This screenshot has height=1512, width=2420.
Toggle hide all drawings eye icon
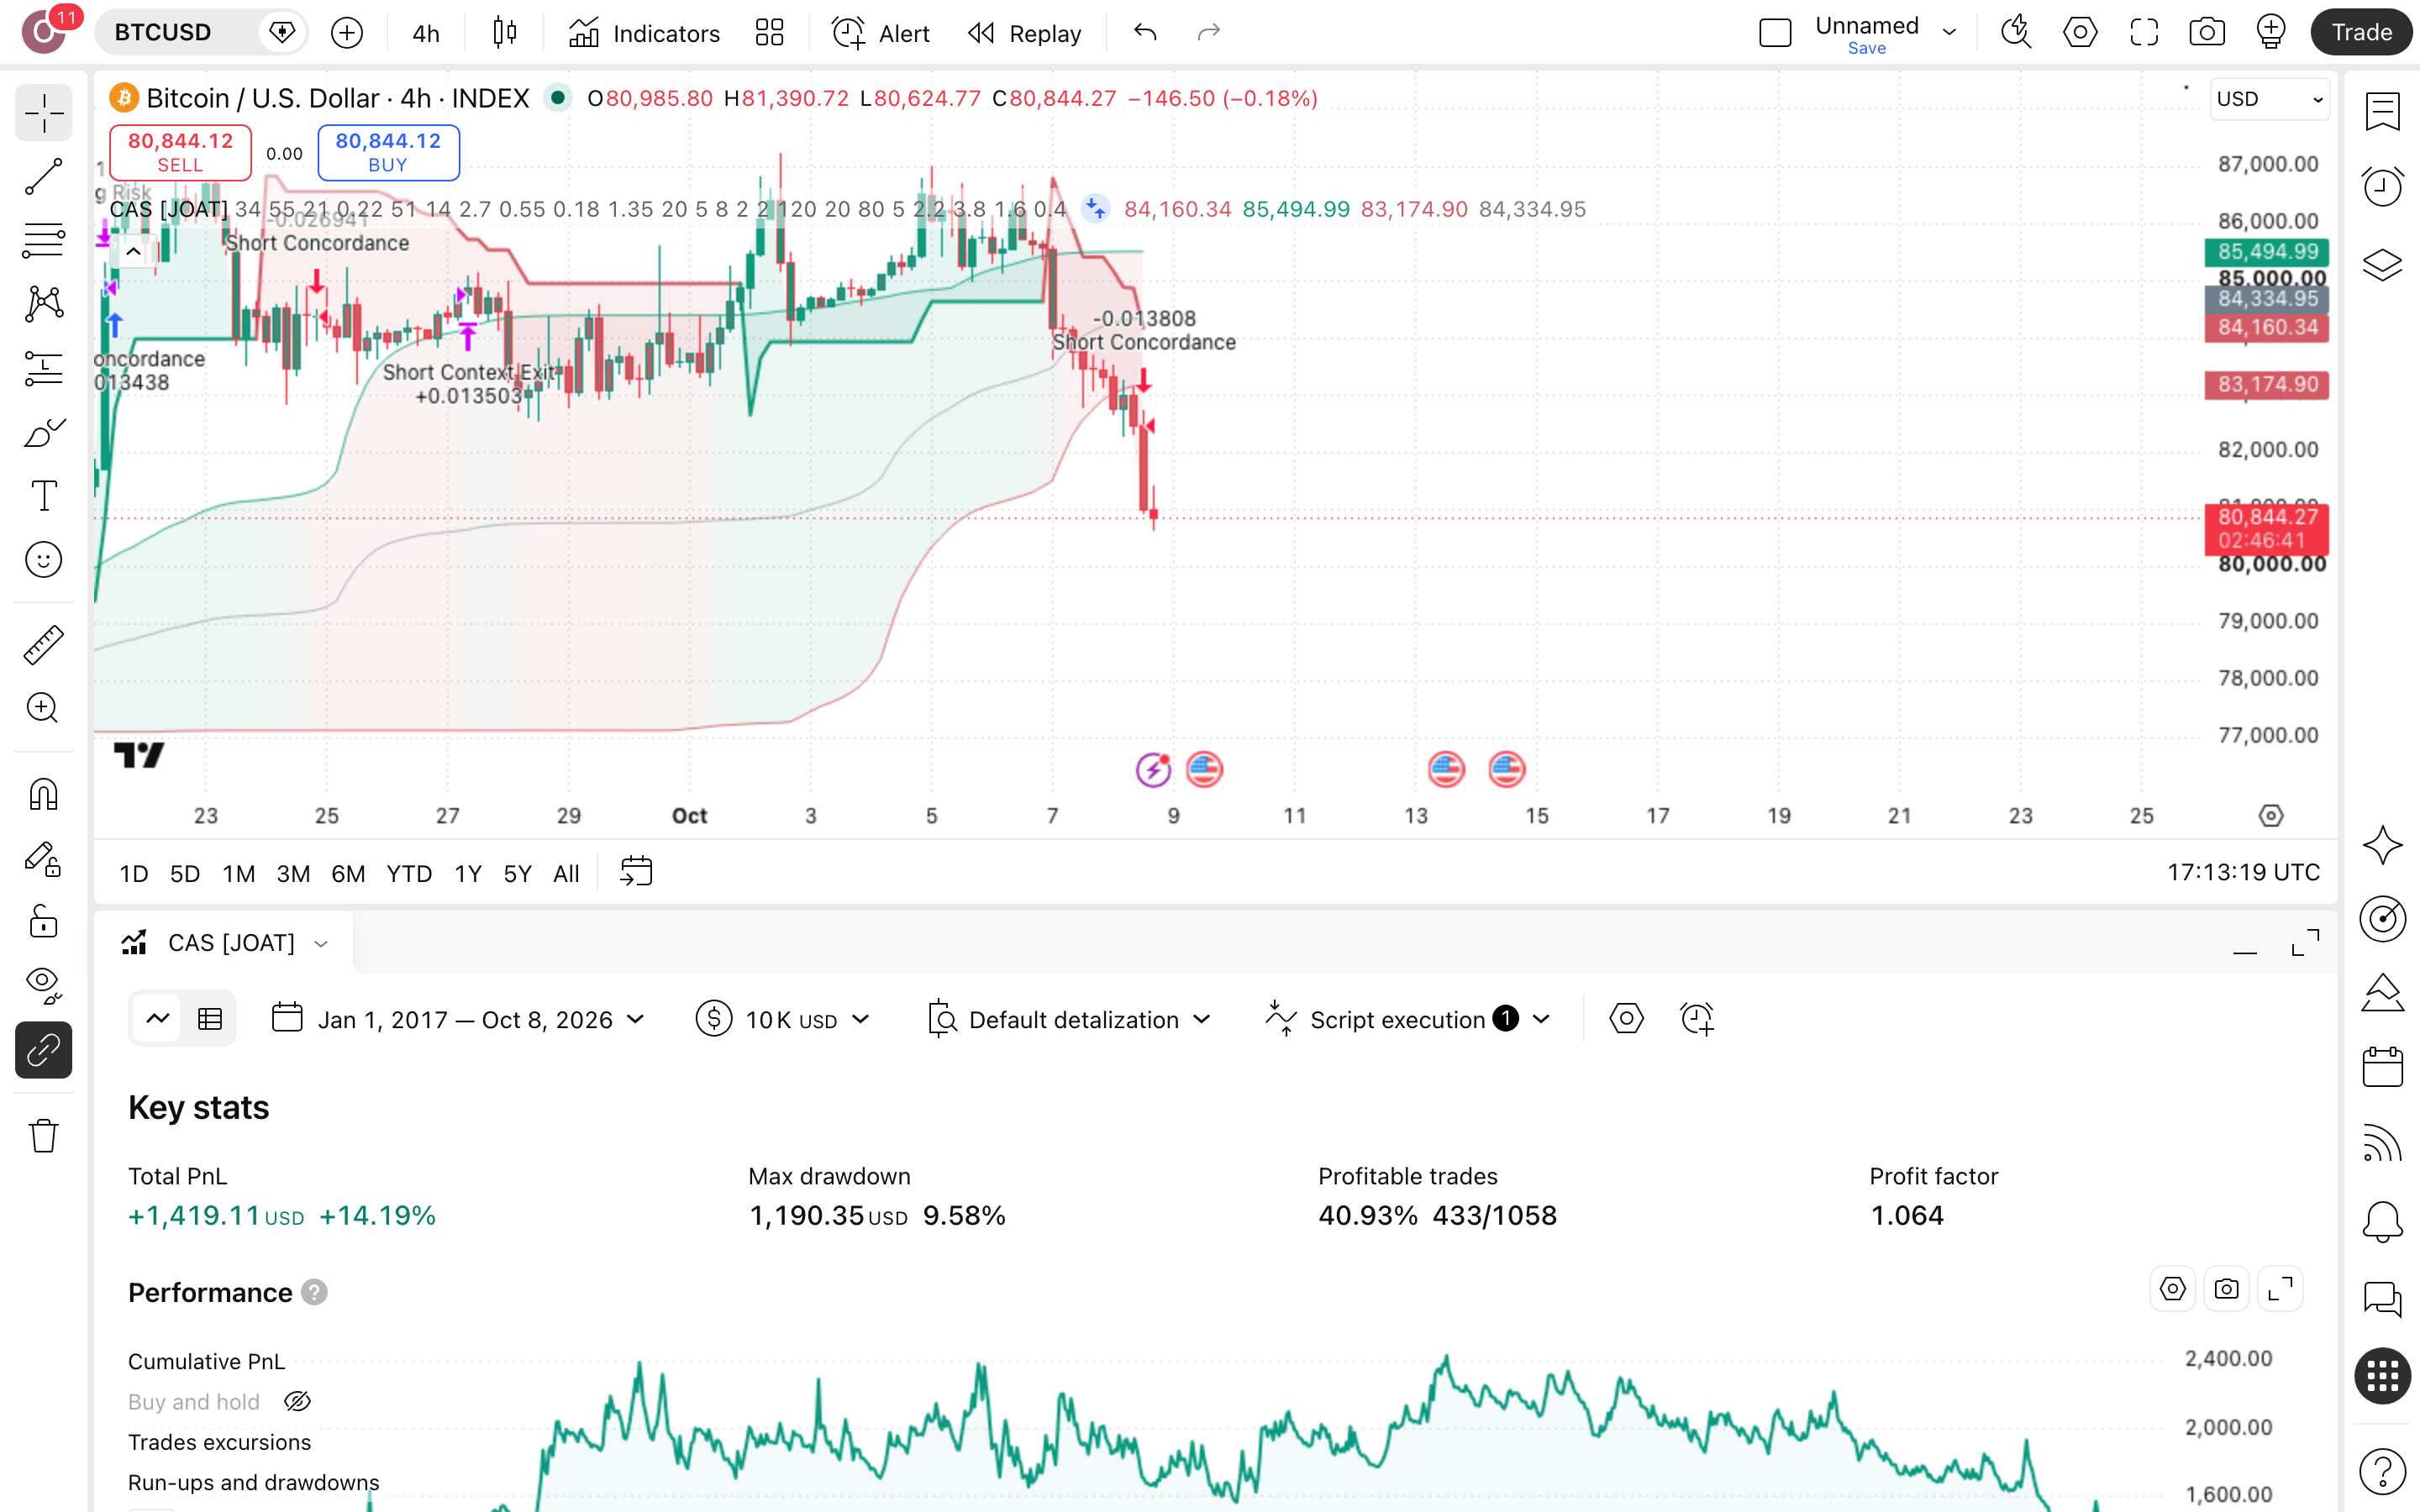pyautogui.click(x=43, y=985)
